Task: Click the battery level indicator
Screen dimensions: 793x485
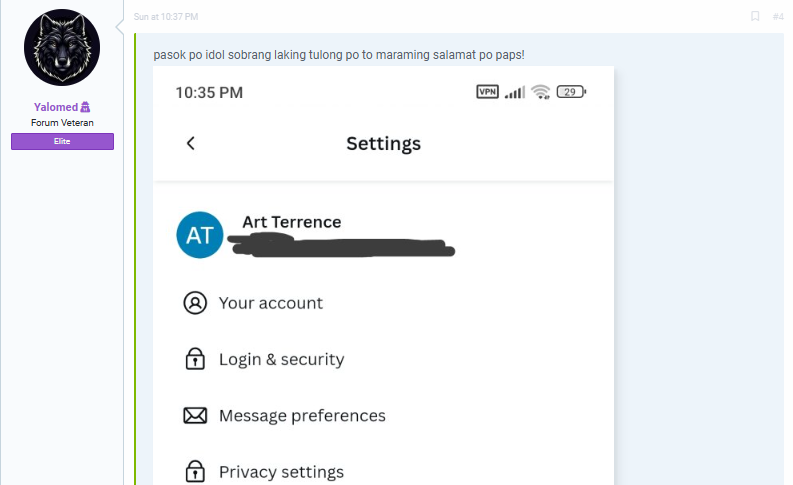Action: [x=571, y=92]
